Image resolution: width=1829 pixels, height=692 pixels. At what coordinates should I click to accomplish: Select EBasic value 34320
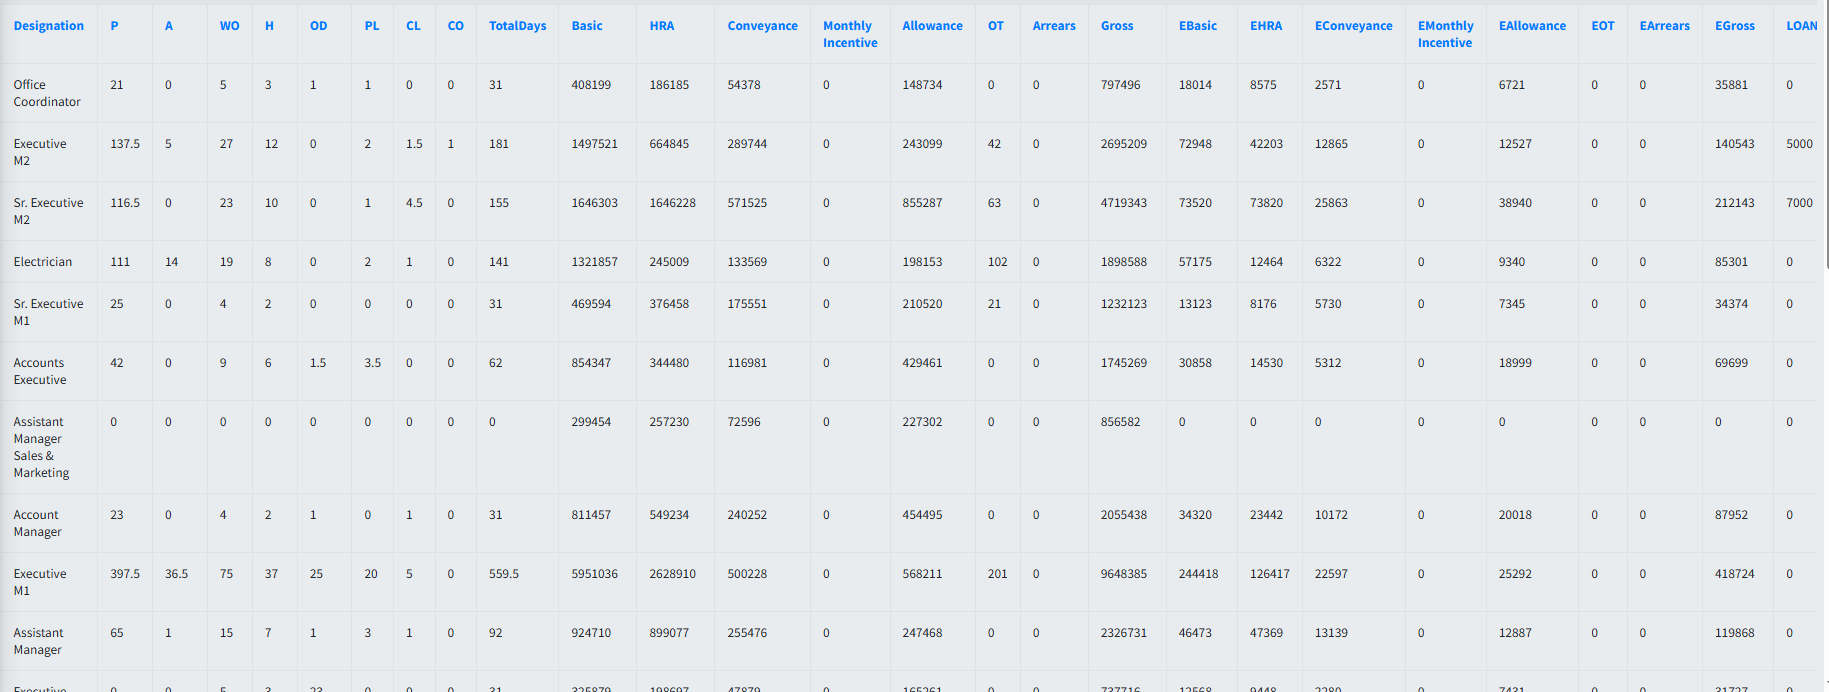pos(1195,515)
